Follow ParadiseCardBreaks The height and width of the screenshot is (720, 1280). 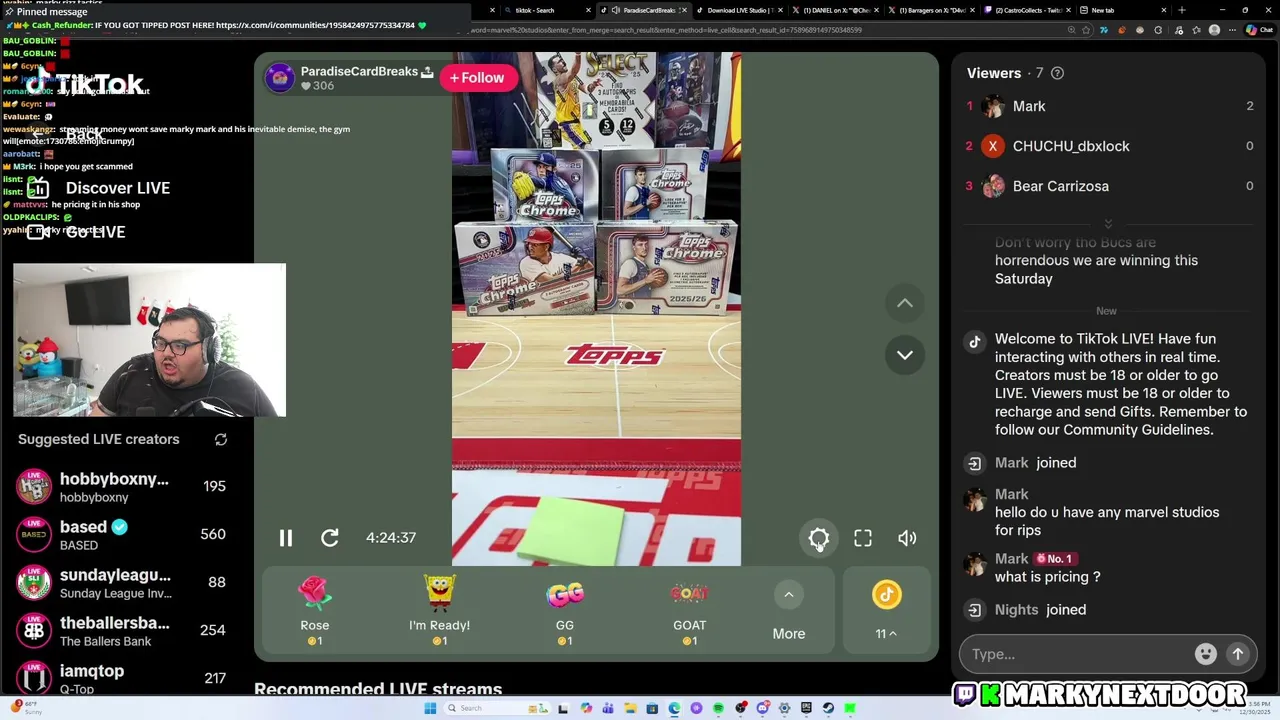478,78
